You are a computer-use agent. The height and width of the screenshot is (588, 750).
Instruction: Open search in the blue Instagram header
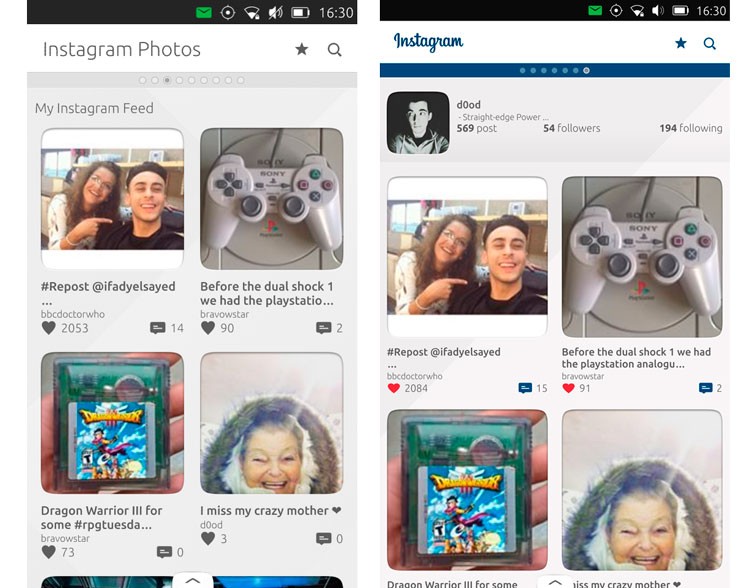pos(710,43)
